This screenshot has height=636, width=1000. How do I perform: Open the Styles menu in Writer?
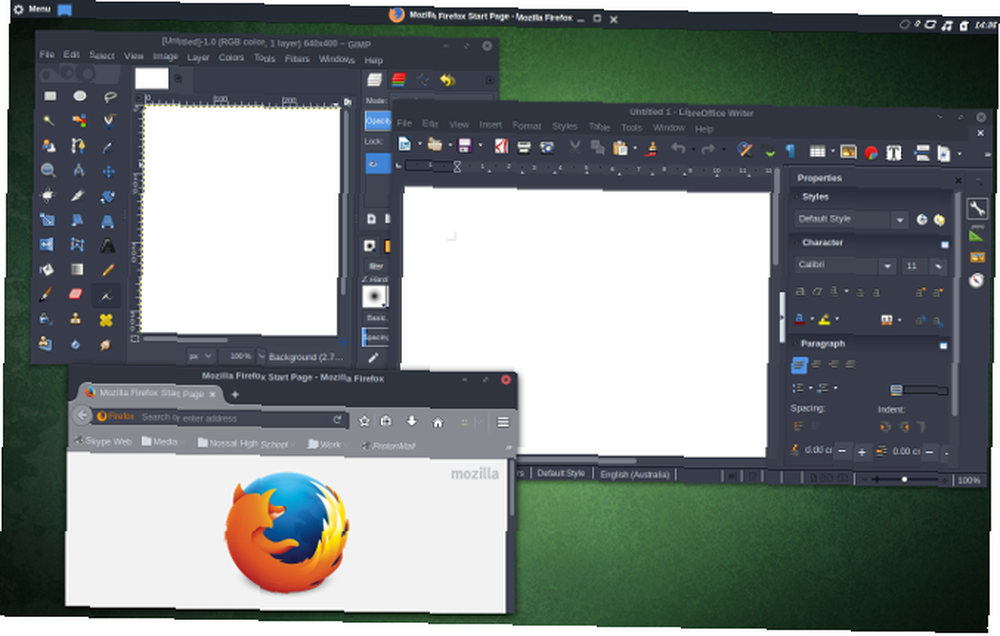[564, 126]
